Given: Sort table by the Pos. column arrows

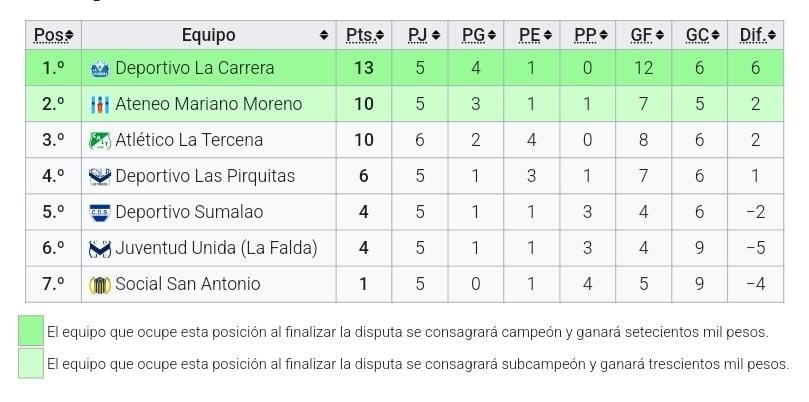Looking at the screenshot, I should click(68, 36).
